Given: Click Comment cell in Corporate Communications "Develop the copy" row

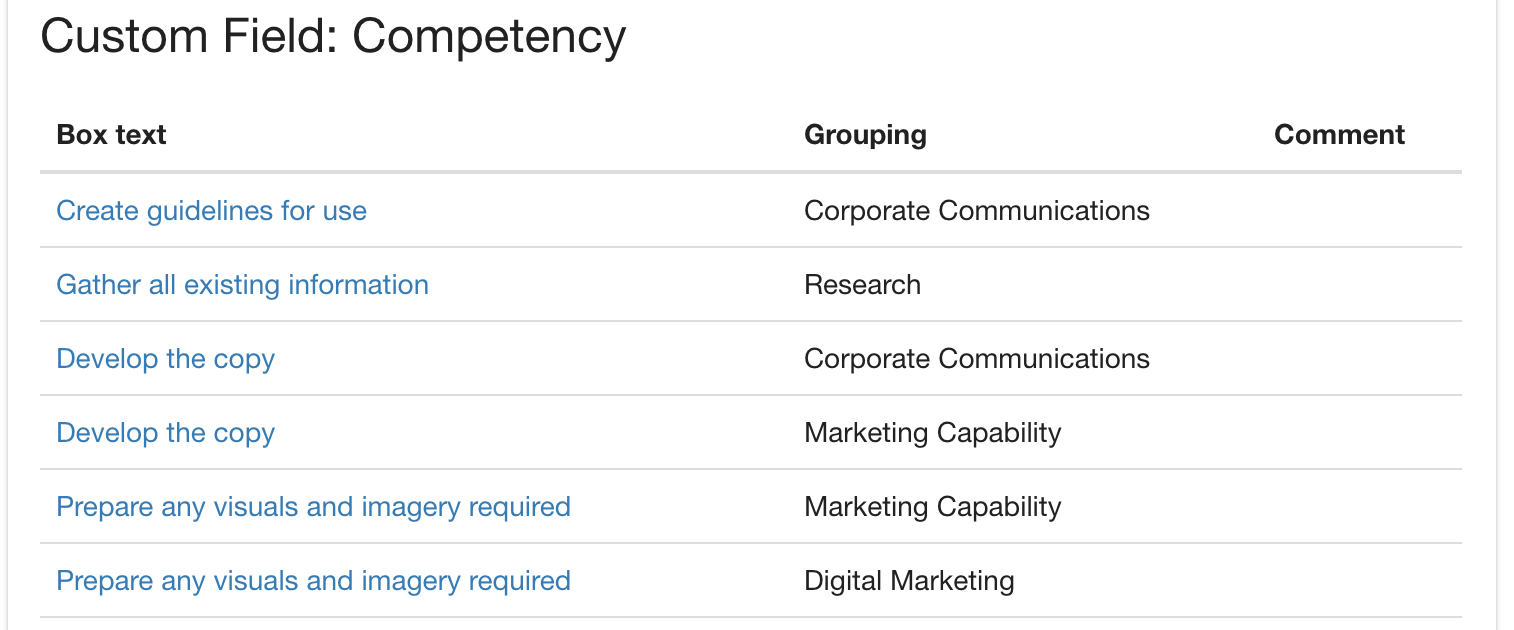Looking at the screenshot, I should click(x=1360, y=359).
